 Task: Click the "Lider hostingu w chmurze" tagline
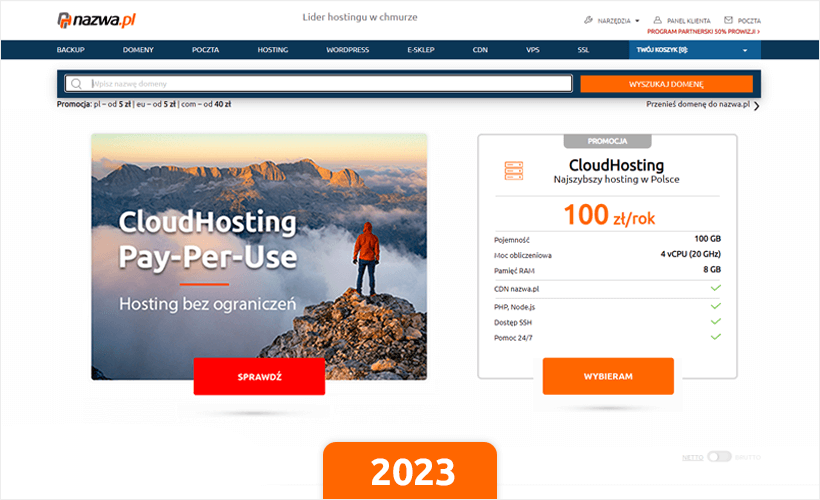pyautogui.click(x=360, y=17)
